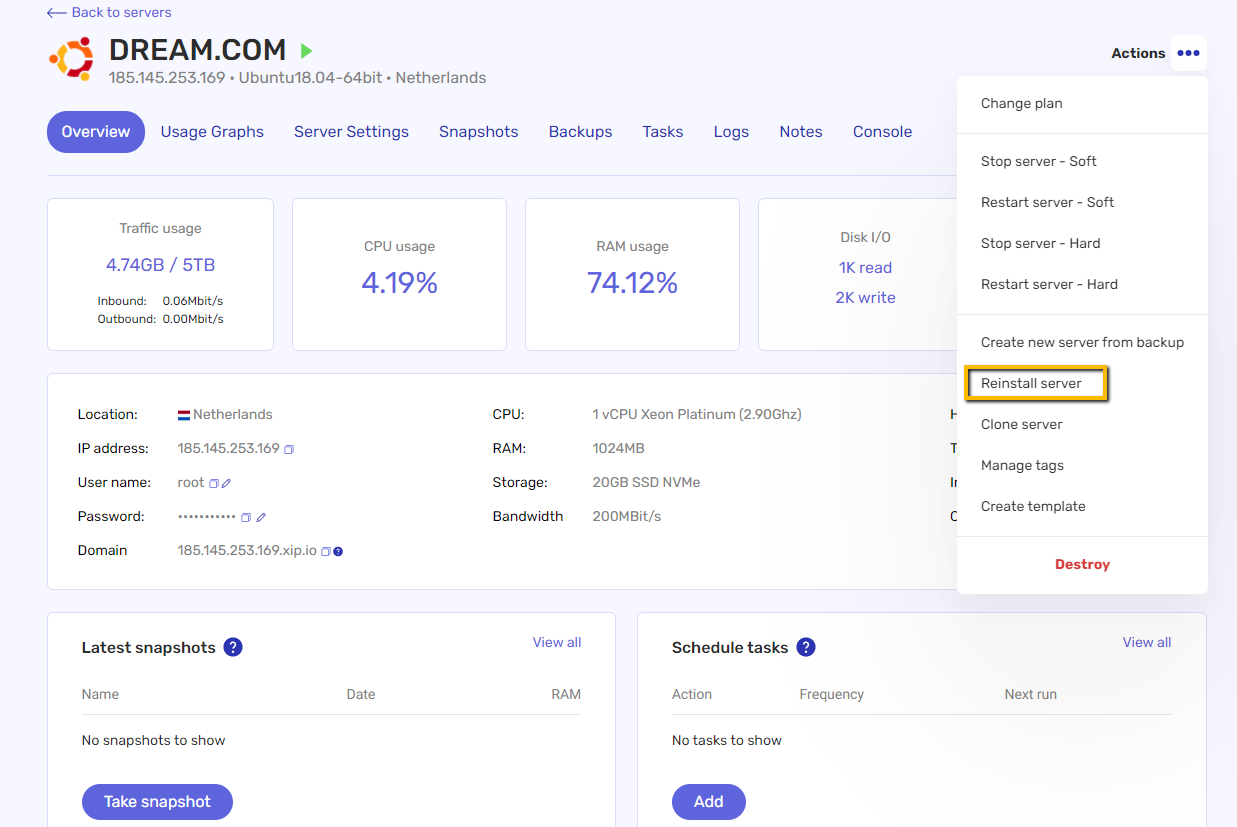The width and height of the screenshot is (1237, 827).
Task: Click the 1 vCPU Xeon Platinum text
Action: [x=697, y=414]
